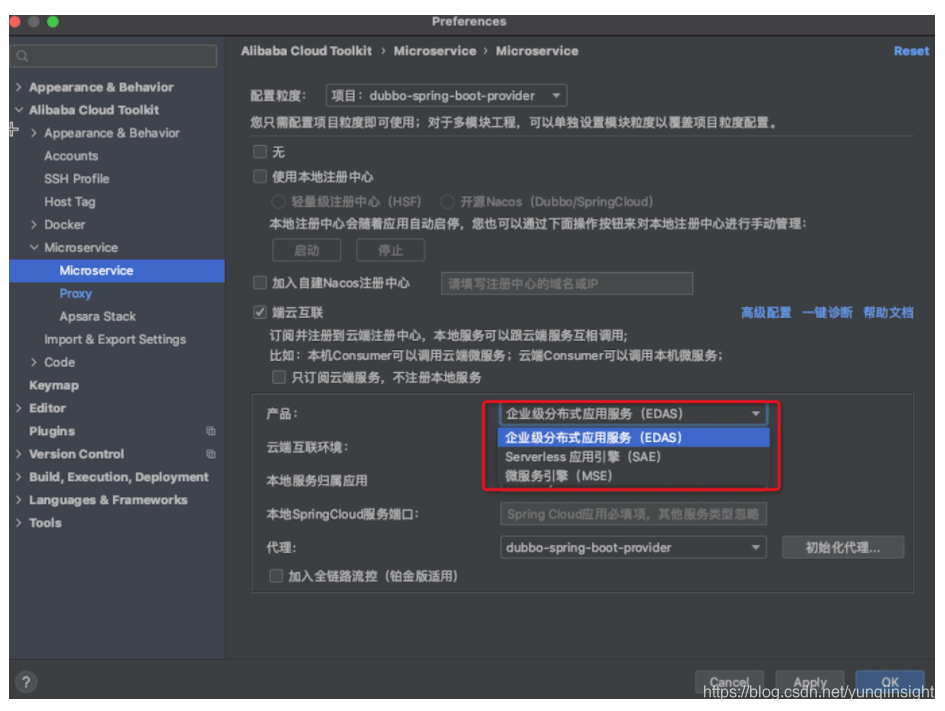The image size is (945, 711).
Task: Enable 使用本地注册中心 checkbox
Action: (x=260, y=177)
